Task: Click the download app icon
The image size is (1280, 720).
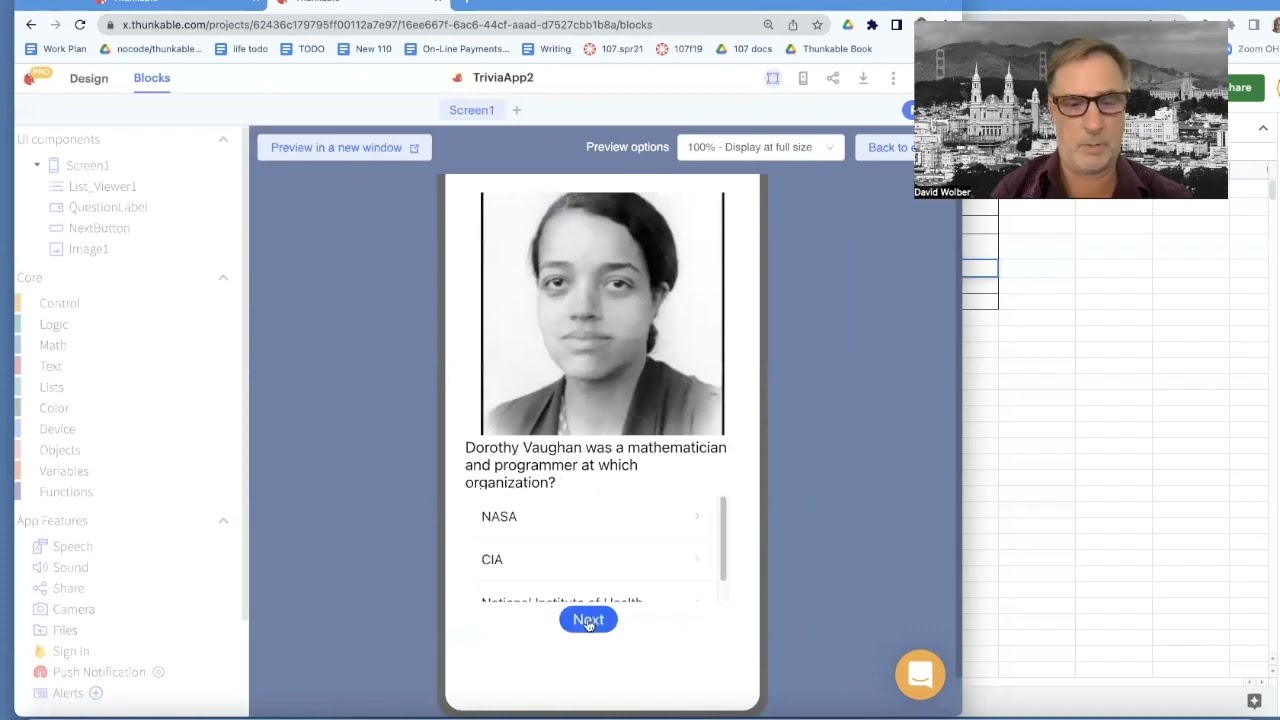Action: [x=863, y=78]
